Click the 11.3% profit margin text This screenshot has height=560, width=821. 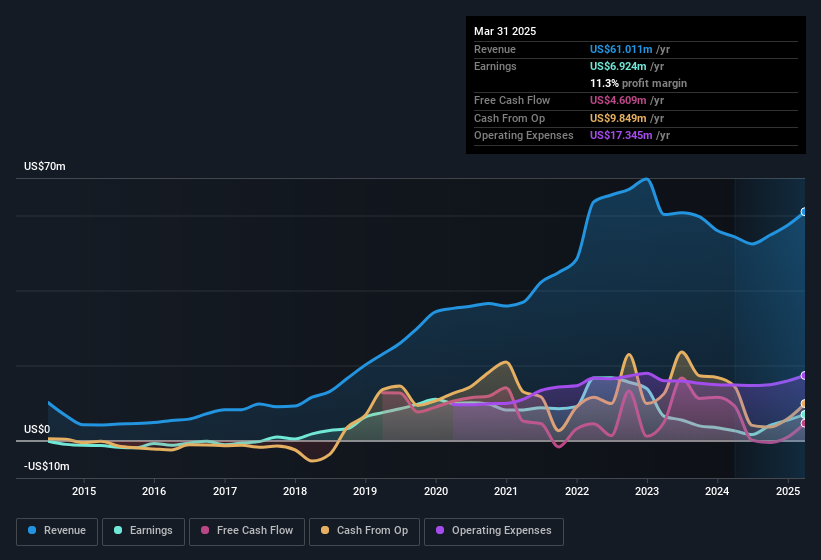(x=638, y=83)
